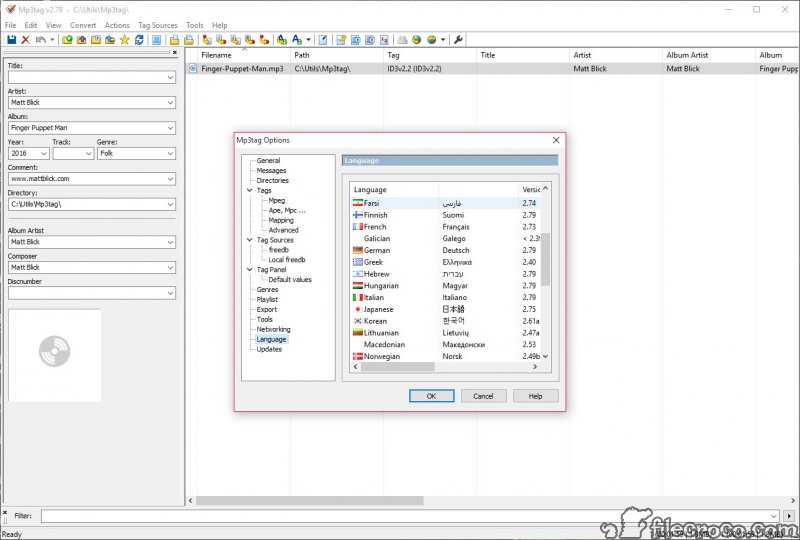This screenshot has height=540, width=800.
Task: Click the Finnish flag in language list
Action: tap(358, 215)
